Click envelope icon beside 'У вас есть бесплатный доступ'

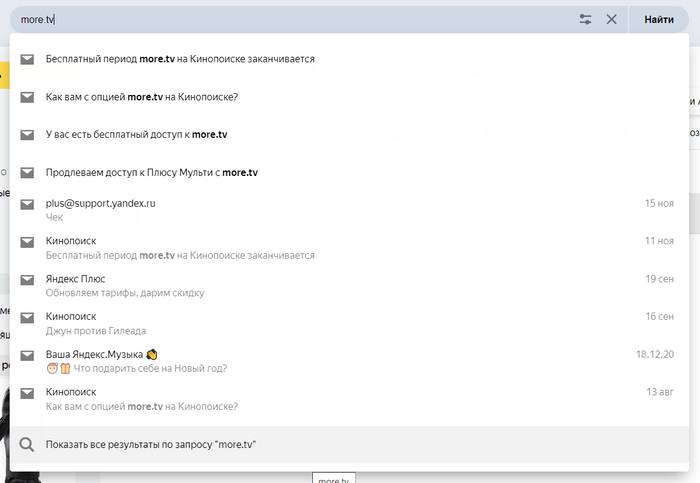tap(27, 134)
